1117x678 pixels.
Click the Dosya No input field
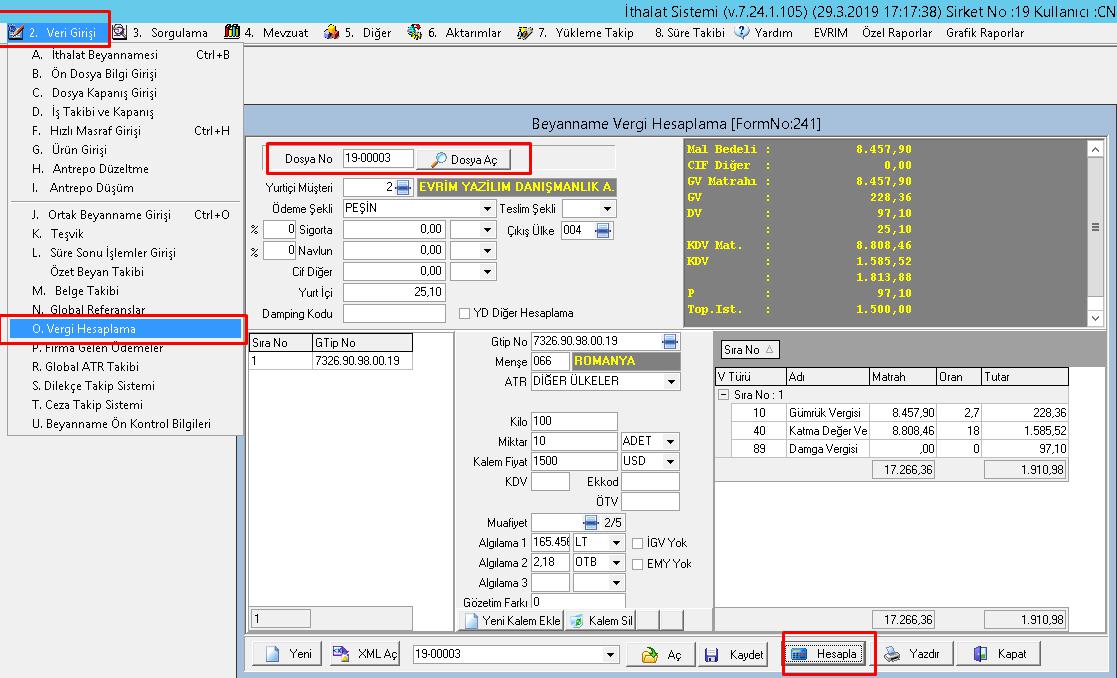coord(378,159)
